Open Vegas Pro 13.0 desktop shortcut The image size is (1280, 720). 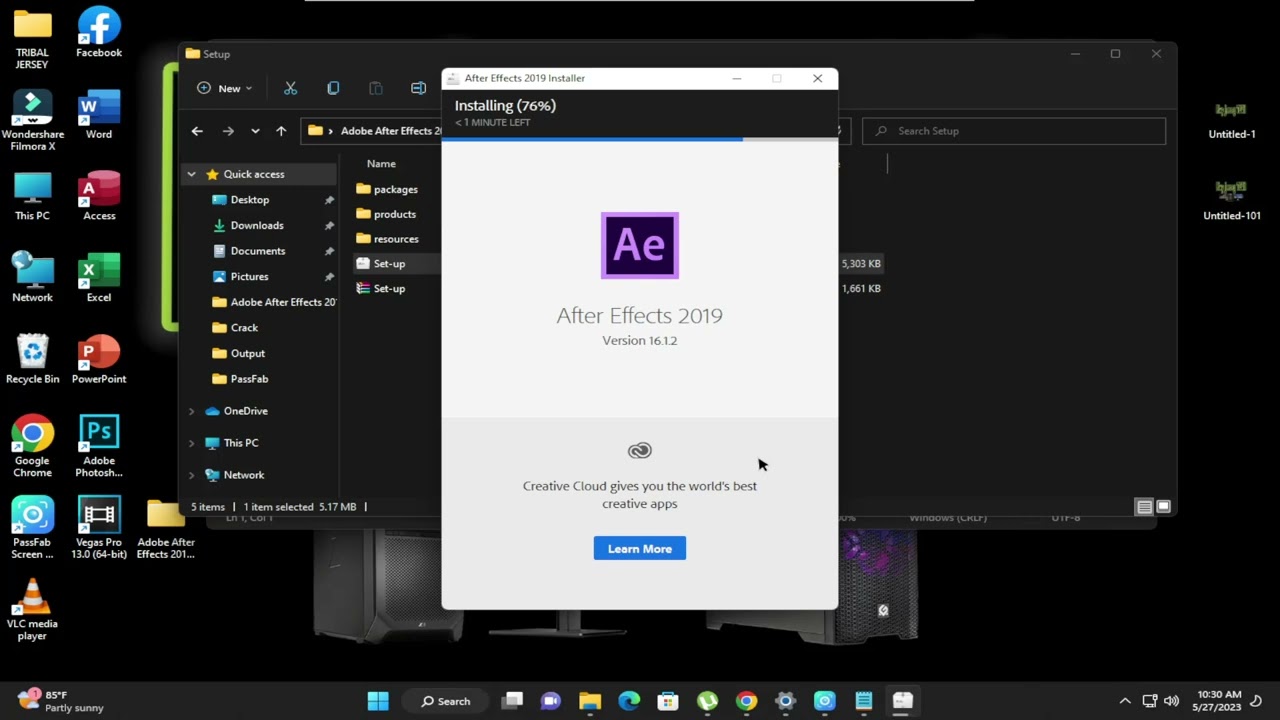pos(99,528)
